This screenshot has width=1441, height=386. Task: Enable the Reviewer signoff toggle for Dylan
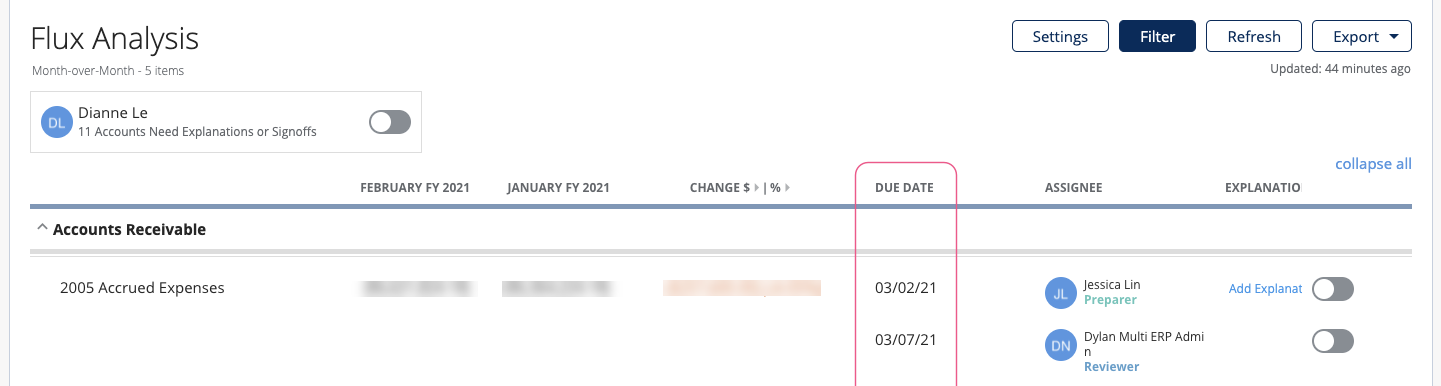1333,341
